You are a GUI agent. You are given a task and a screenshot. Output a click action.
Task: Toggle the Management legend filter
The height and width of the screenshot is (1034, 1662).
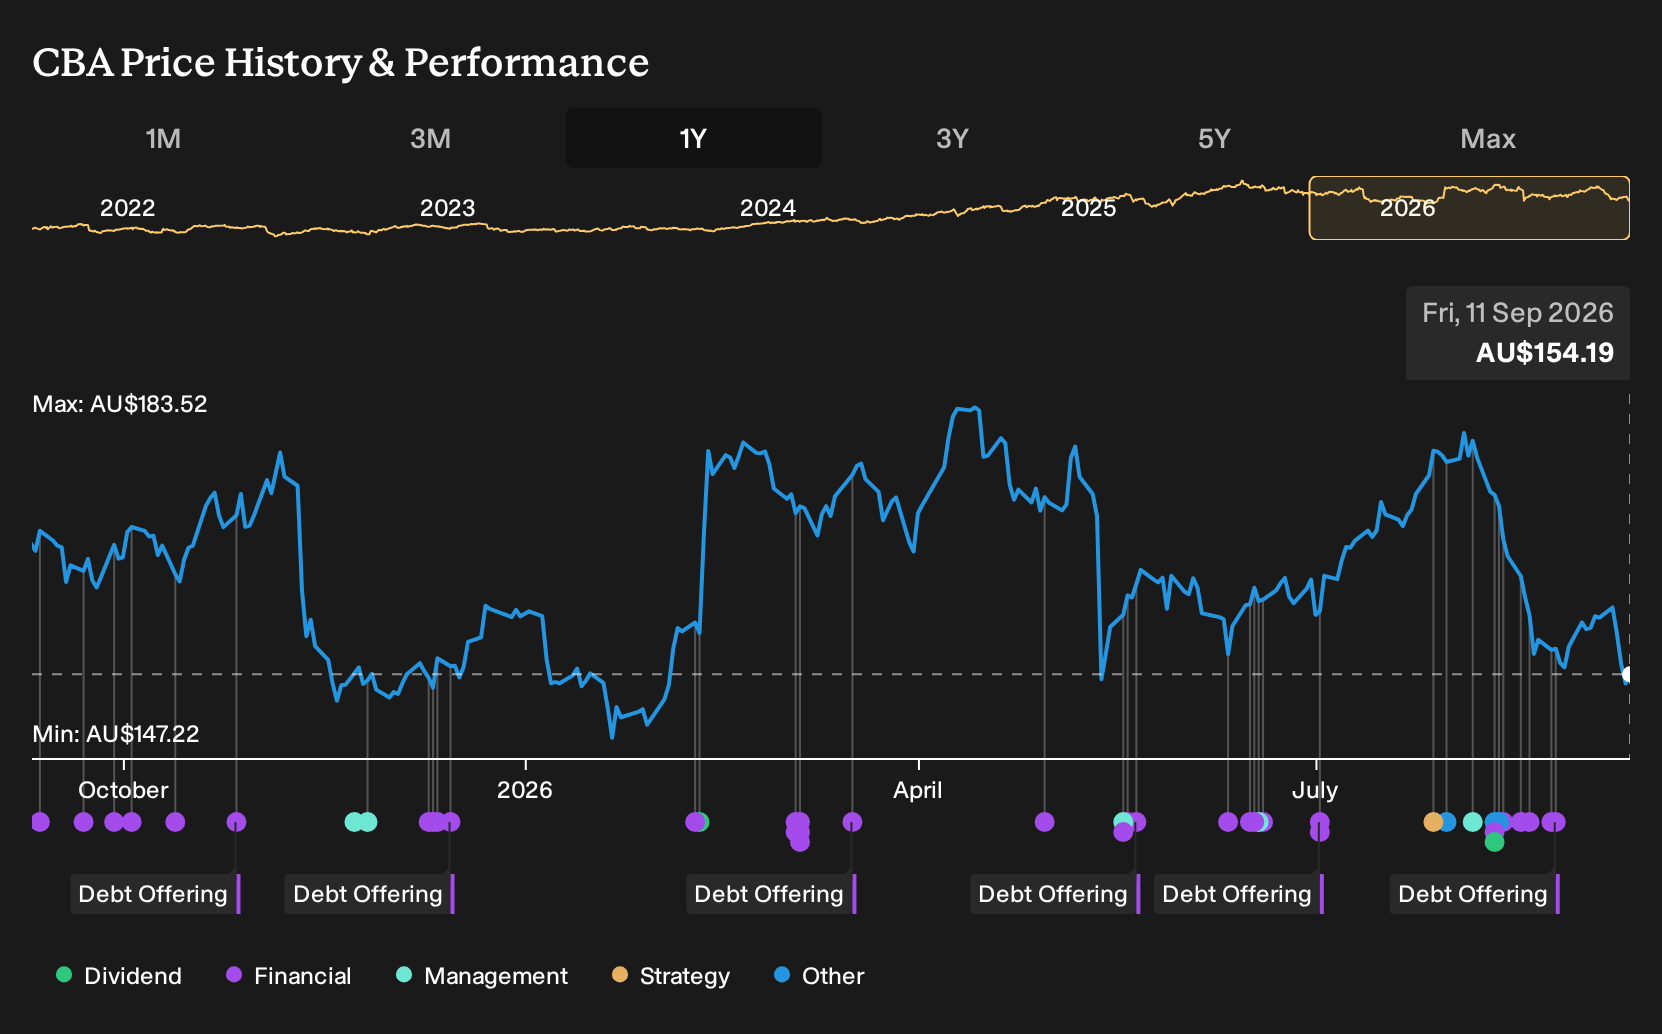482,976
